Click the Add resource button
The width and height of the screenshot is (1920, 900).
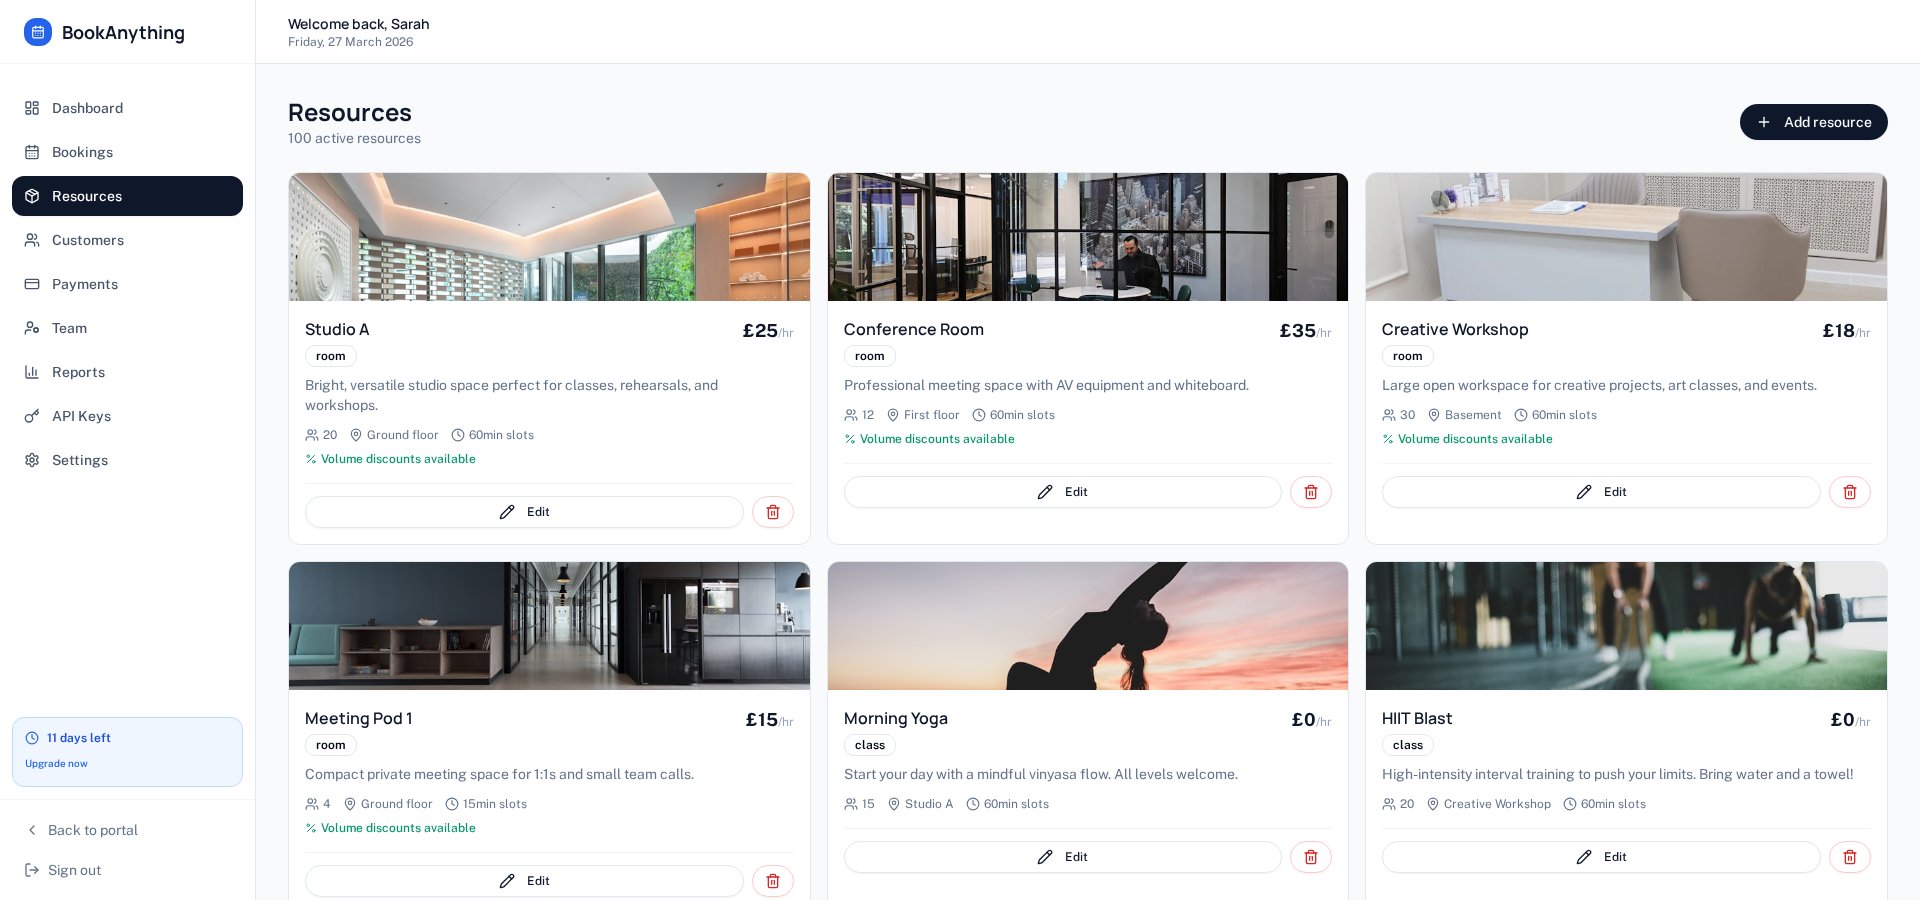point(1813,122)
